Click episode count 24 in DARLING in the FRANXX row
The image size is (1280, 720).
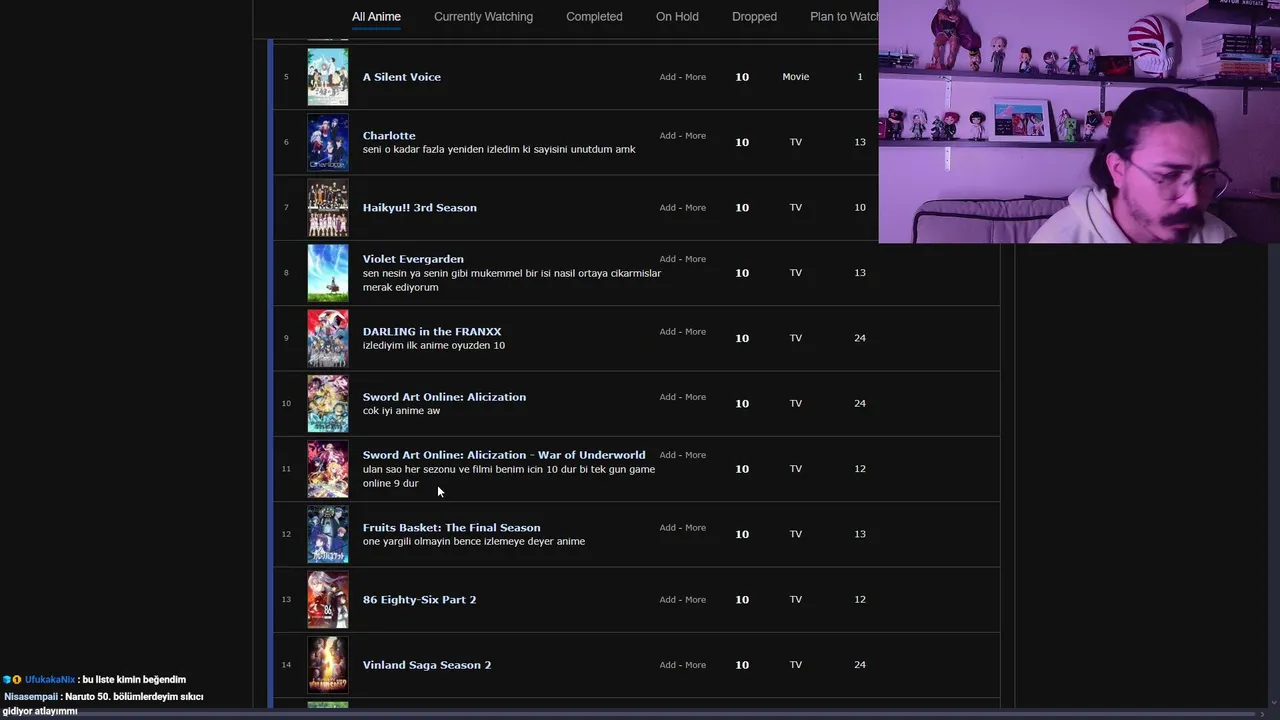click(x=860, y=338)
